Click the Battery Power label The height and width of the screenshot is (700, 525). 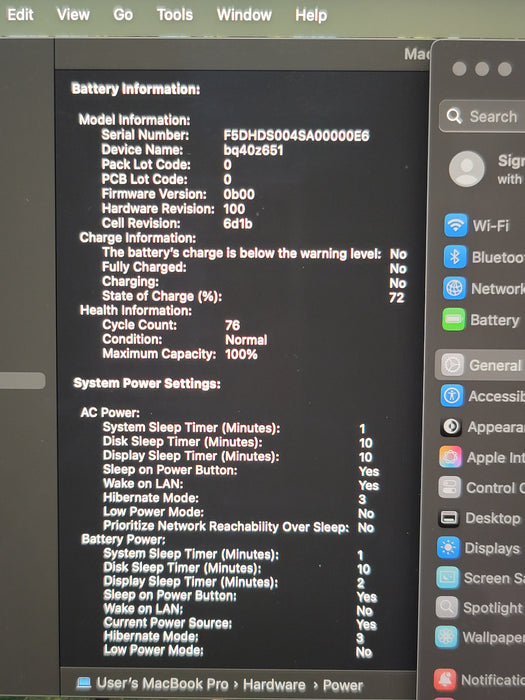123,539
